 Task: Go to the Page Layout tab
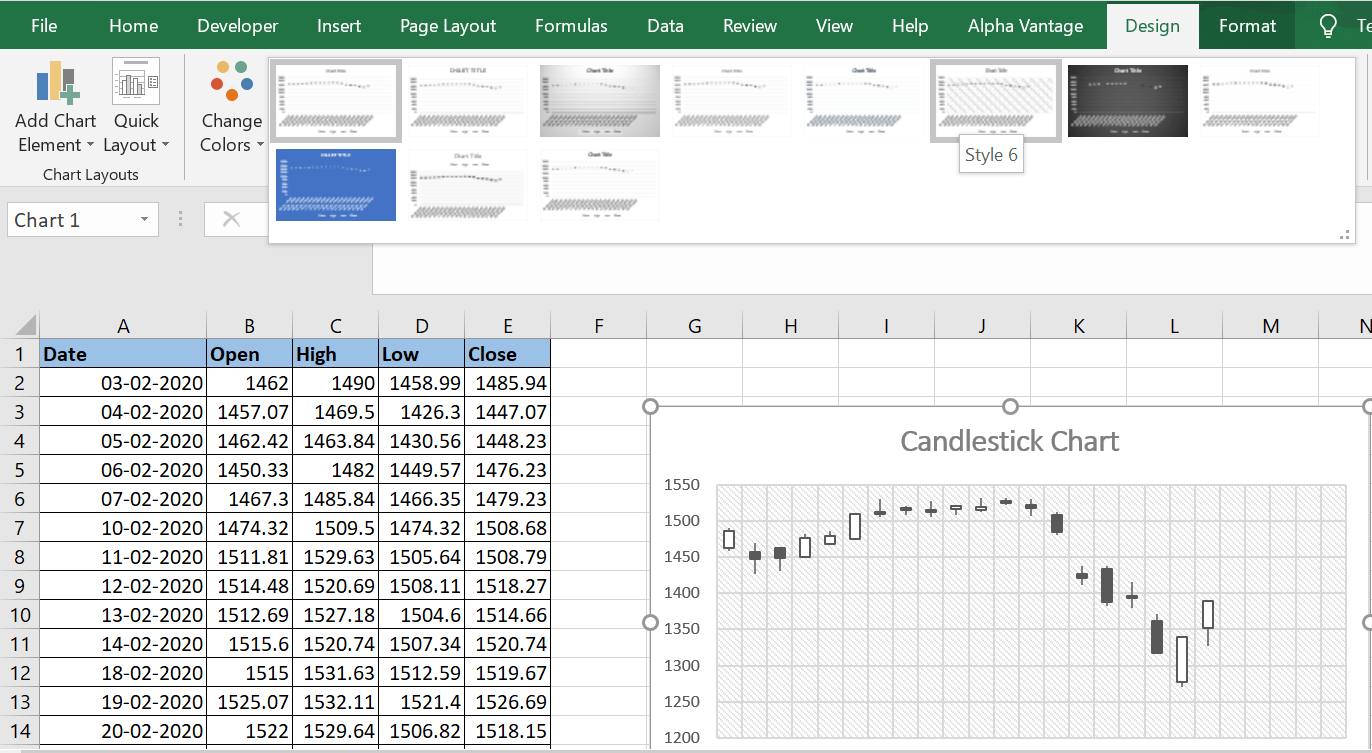point(448,26)
